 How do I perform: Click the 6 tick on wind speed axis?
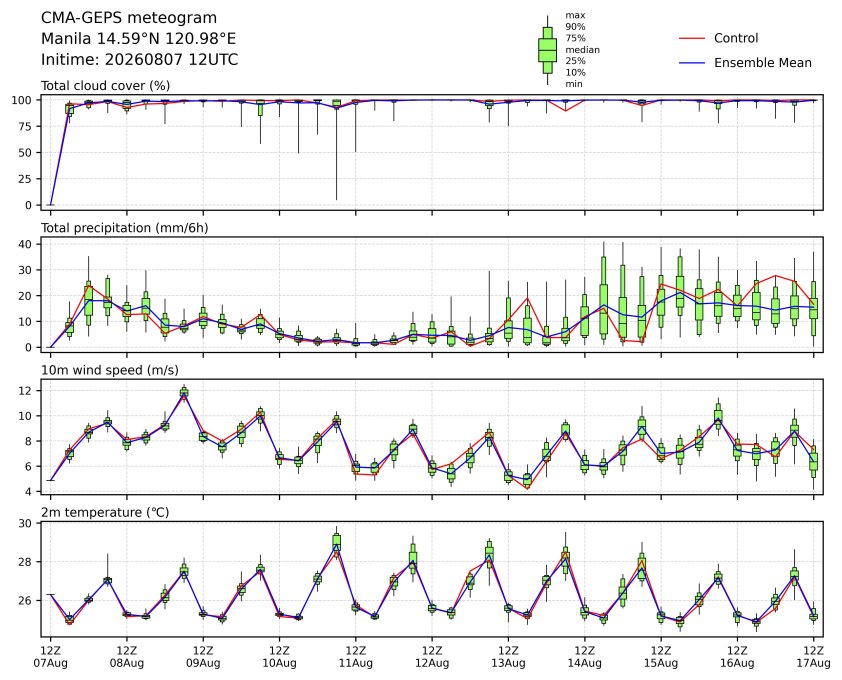29,466
